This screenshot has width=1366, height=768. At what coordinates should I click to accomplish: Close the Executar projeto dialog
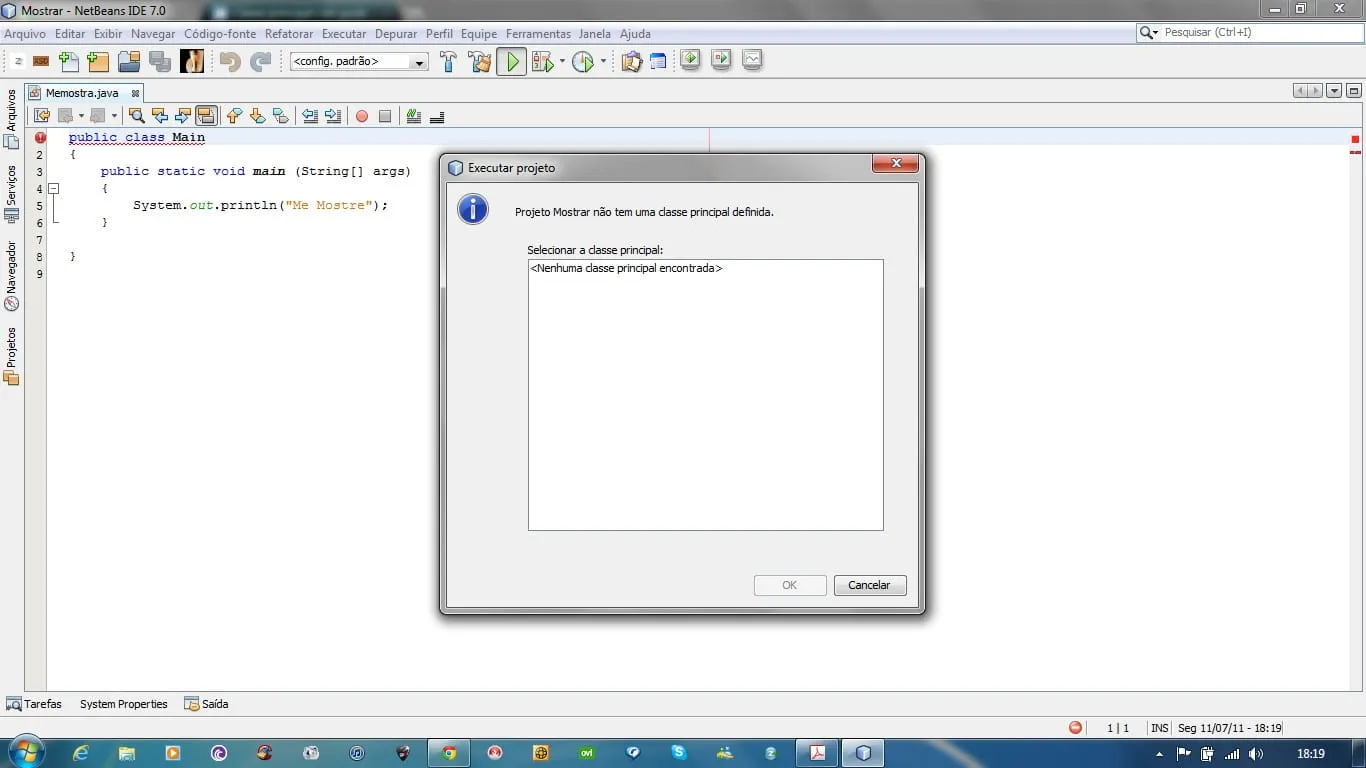click(x=895, y=164)
